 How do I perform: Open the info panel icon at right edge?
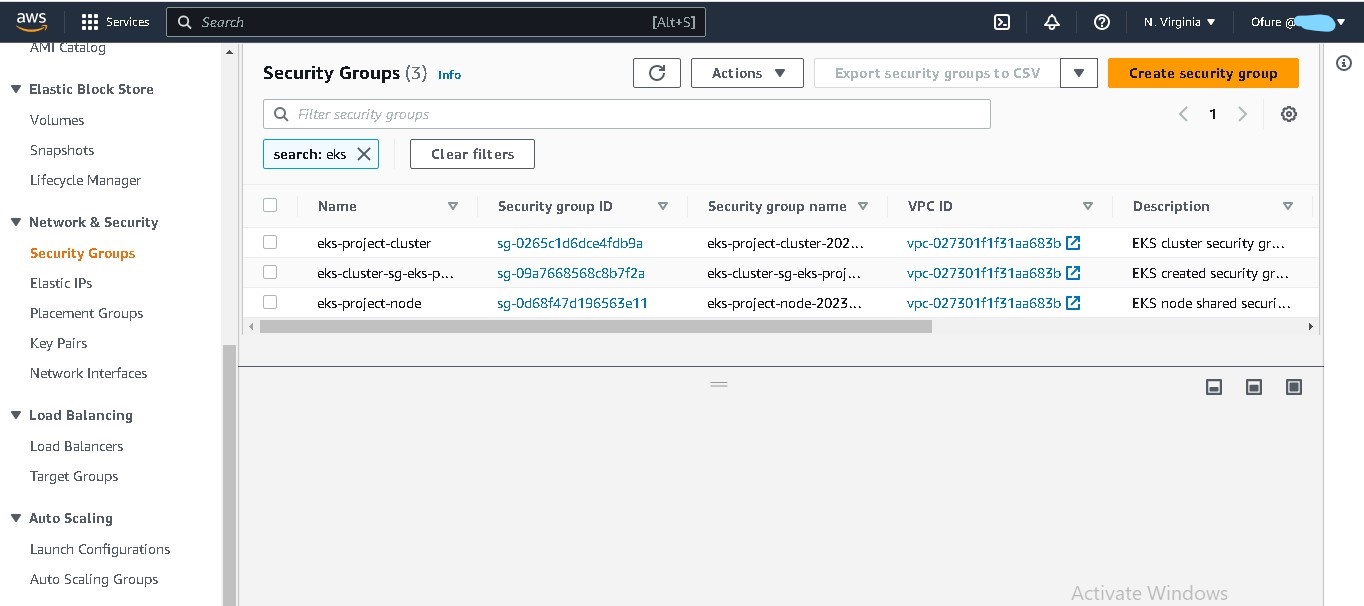1344,63
